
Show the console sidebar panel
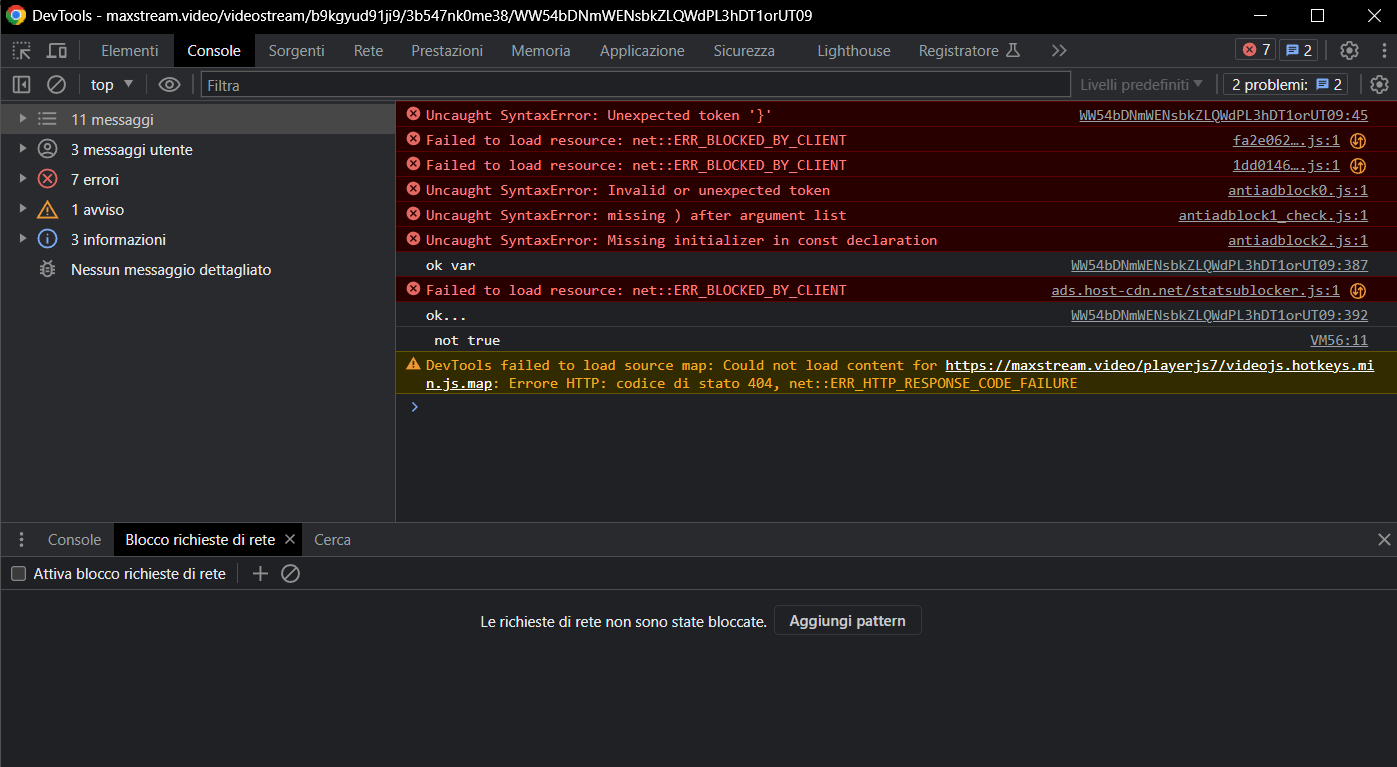point(21,85)
